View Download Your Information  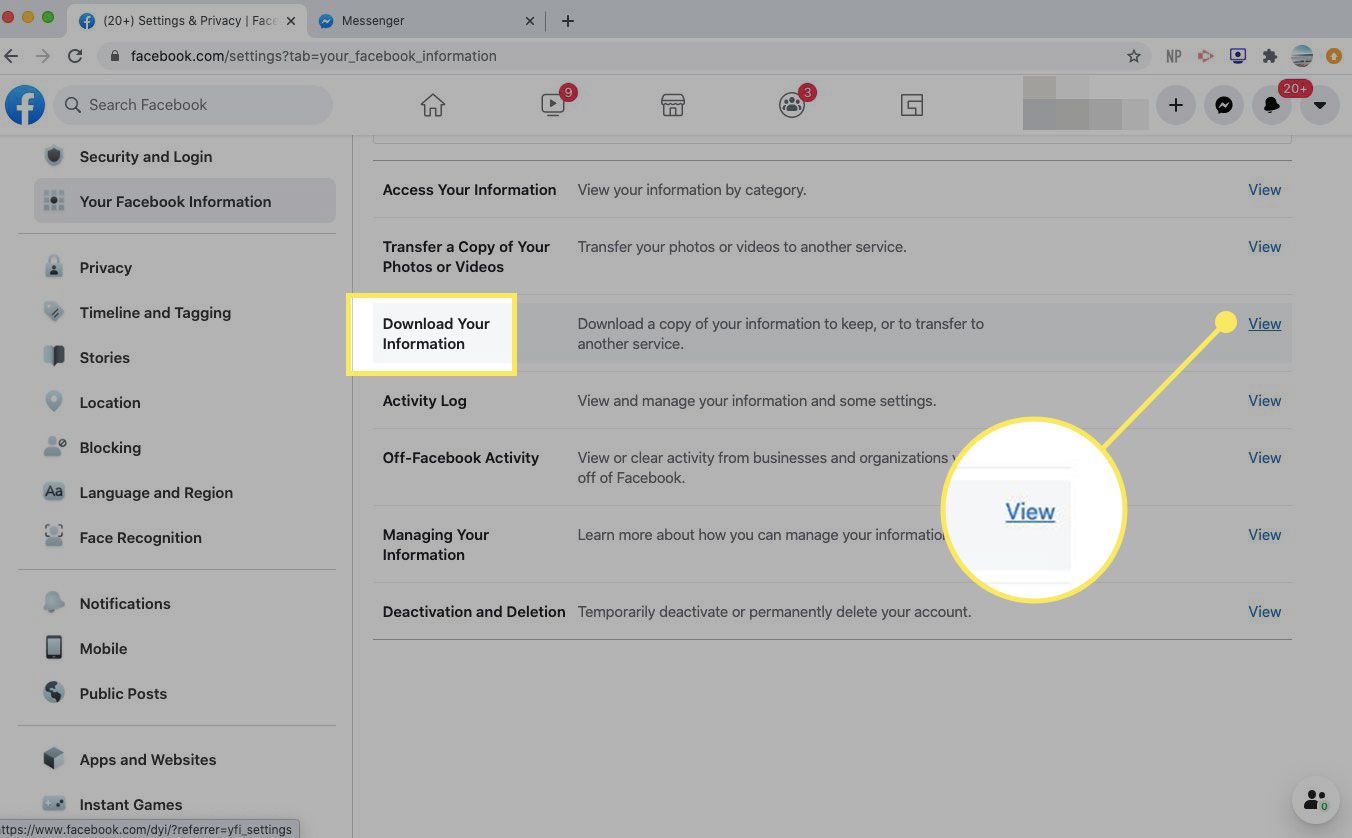[1264, 324]
